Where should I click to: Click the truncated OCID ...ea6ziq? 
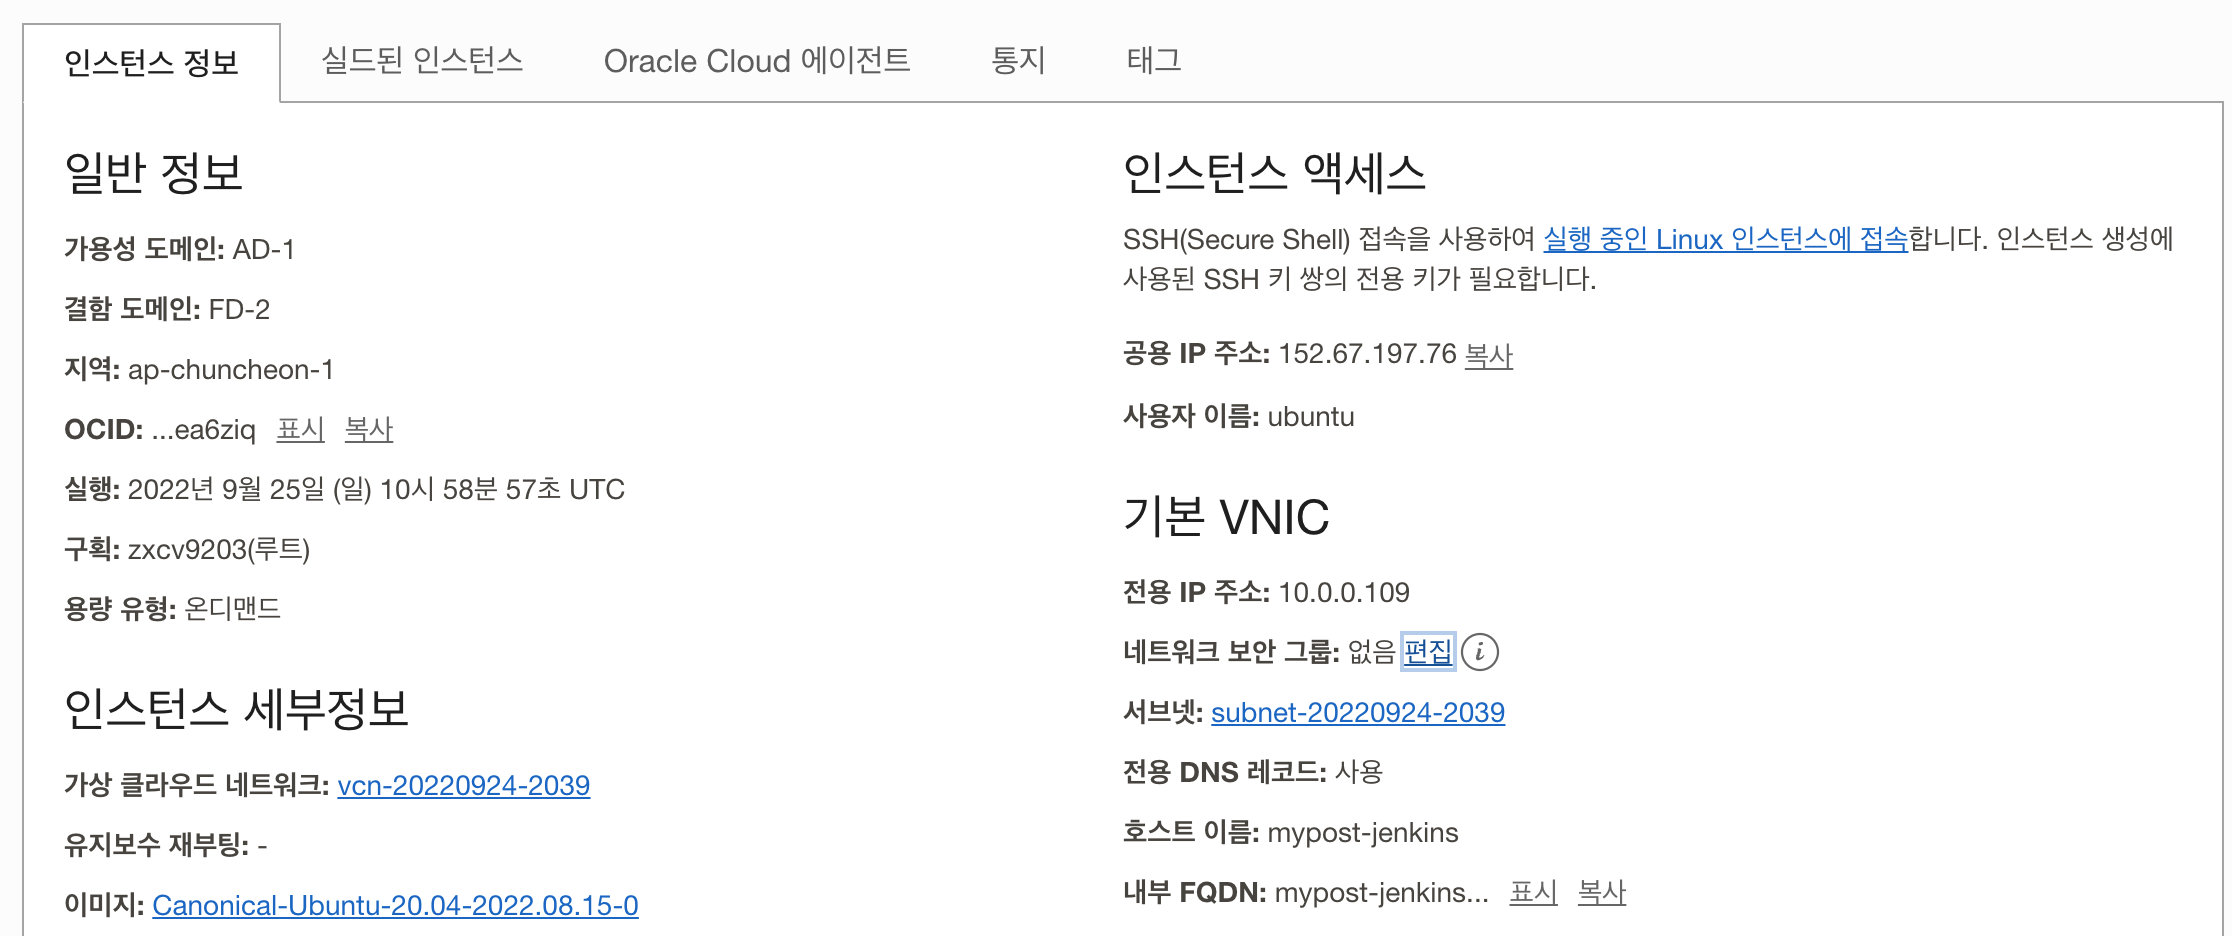click(x=204, y=430)
